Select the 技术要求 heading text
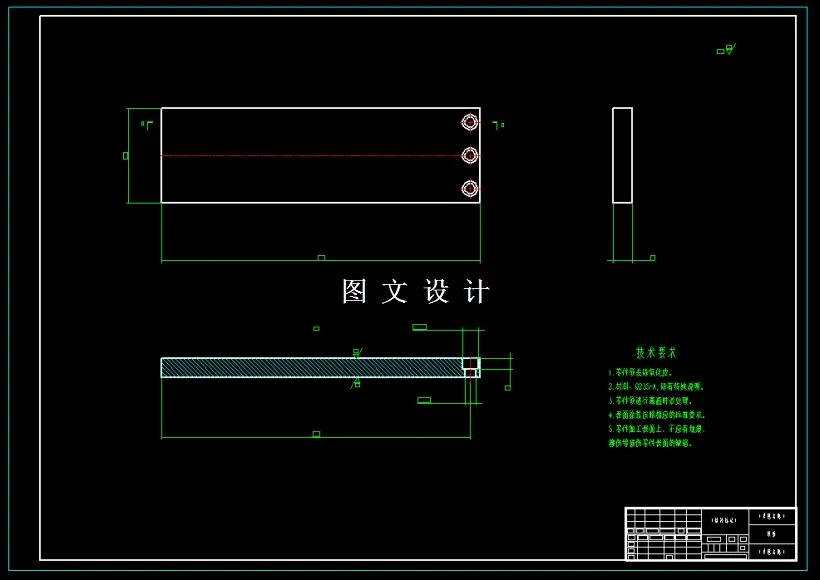Viewport: 820px width, 580px height. tap(656, 352)
